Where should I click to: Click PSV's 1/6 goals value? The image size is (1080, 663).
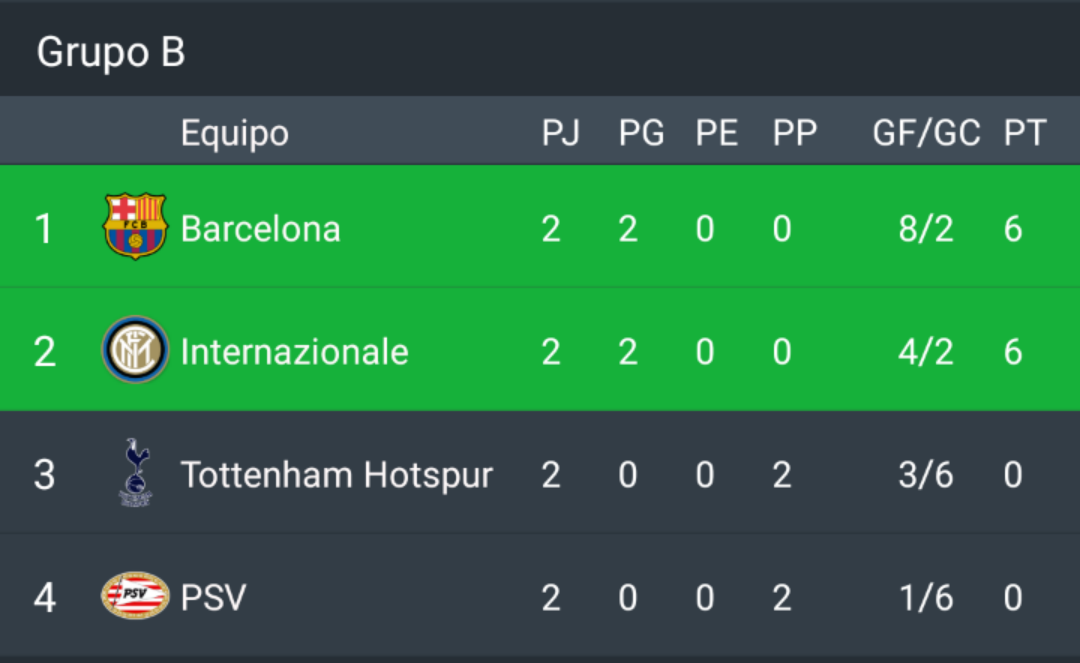pos(927,598)
